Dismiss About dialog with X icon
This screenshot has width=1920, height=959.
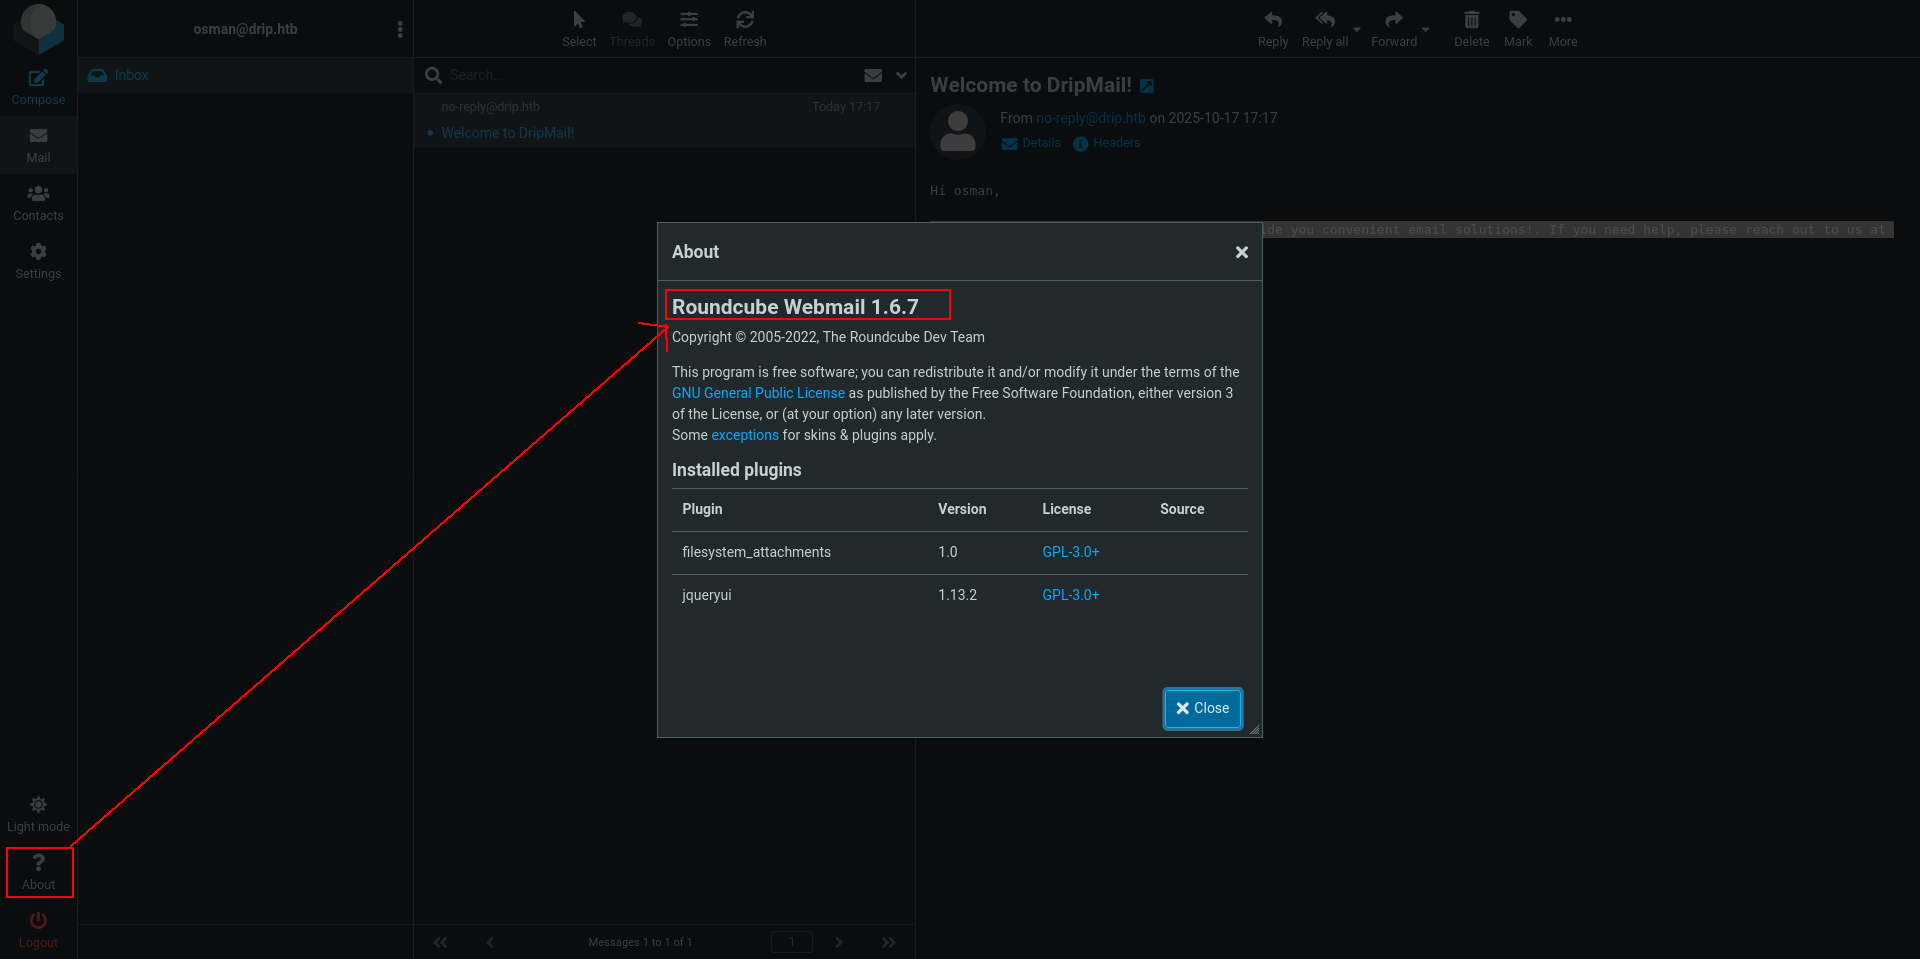pos(1241,252)
